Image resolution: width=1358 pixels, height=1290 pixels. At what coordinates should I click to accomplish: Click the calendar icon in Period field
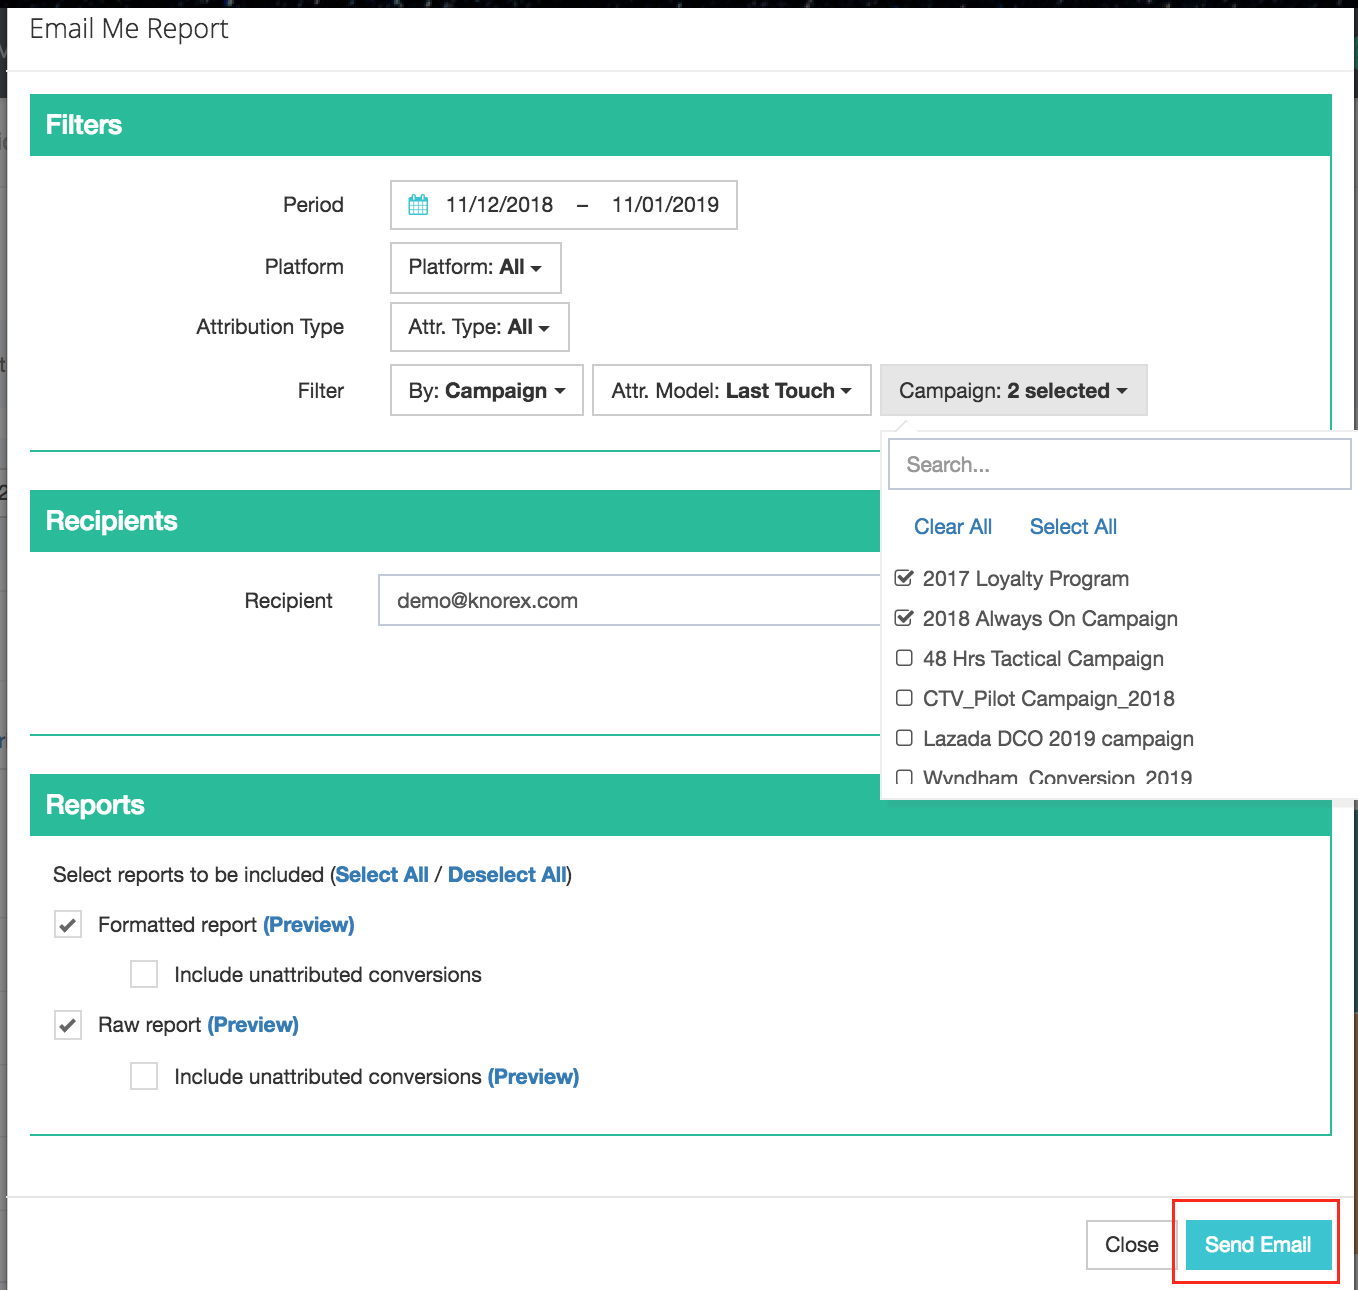point(418,205)
